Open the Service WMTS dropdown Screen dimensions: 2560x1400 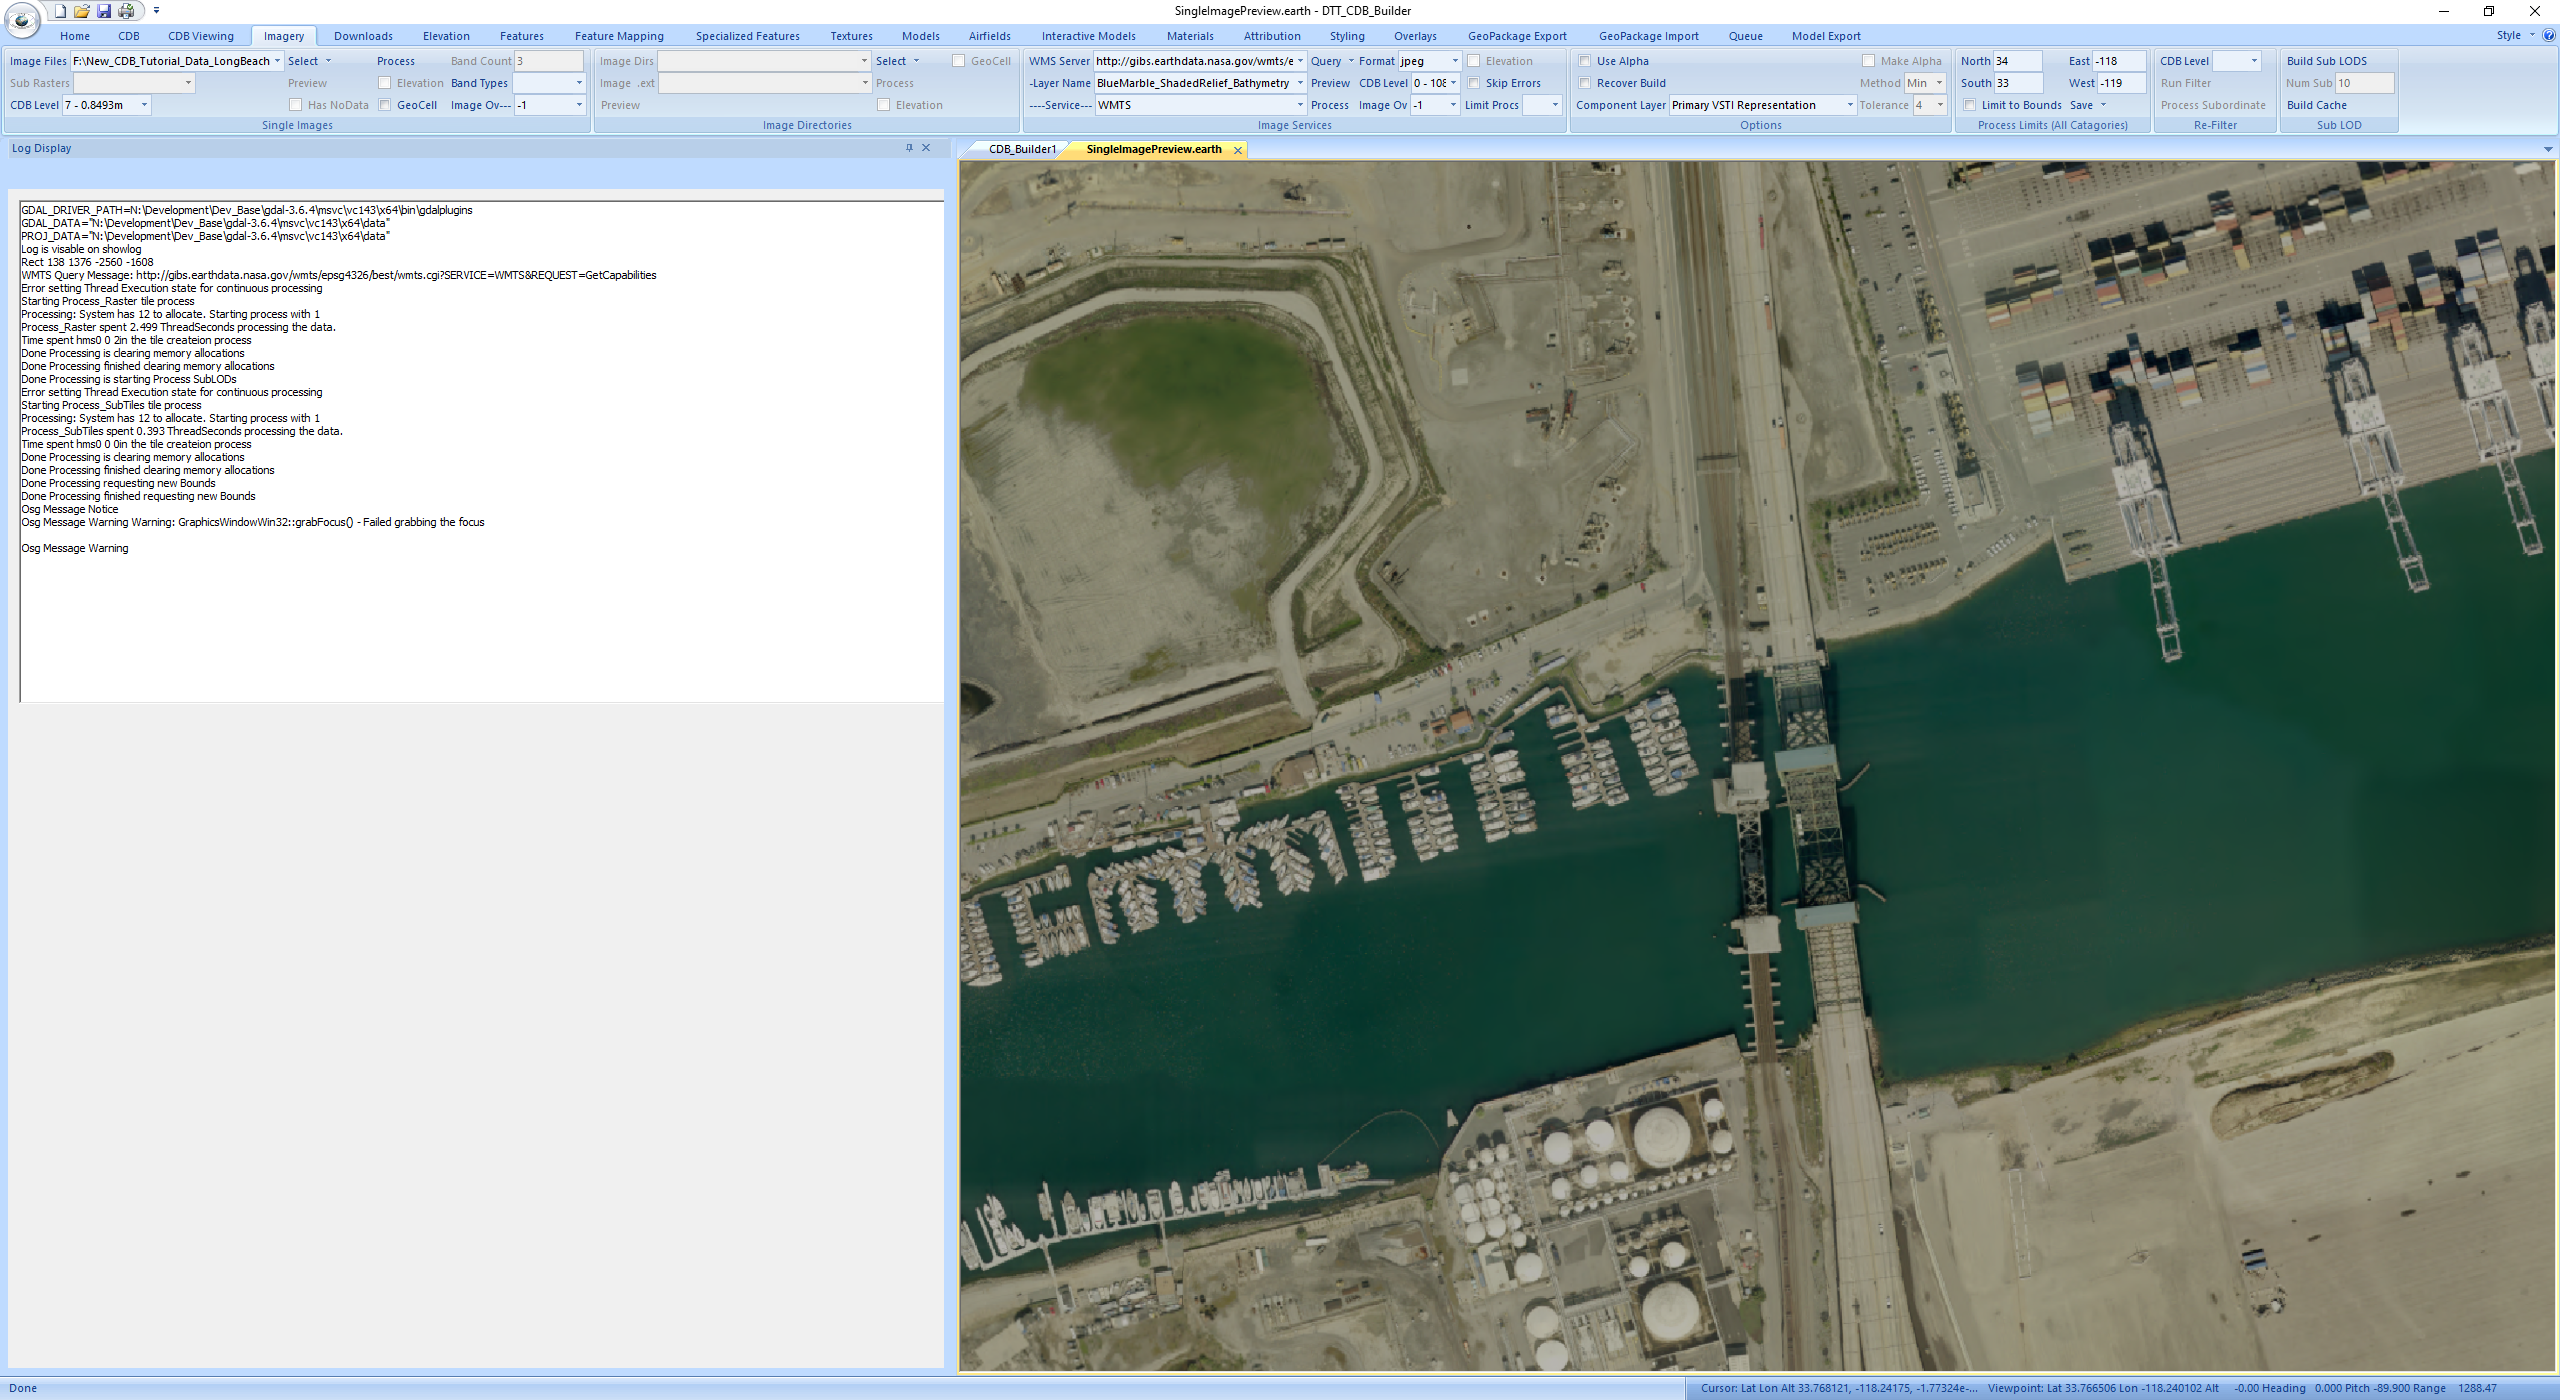1300,105
